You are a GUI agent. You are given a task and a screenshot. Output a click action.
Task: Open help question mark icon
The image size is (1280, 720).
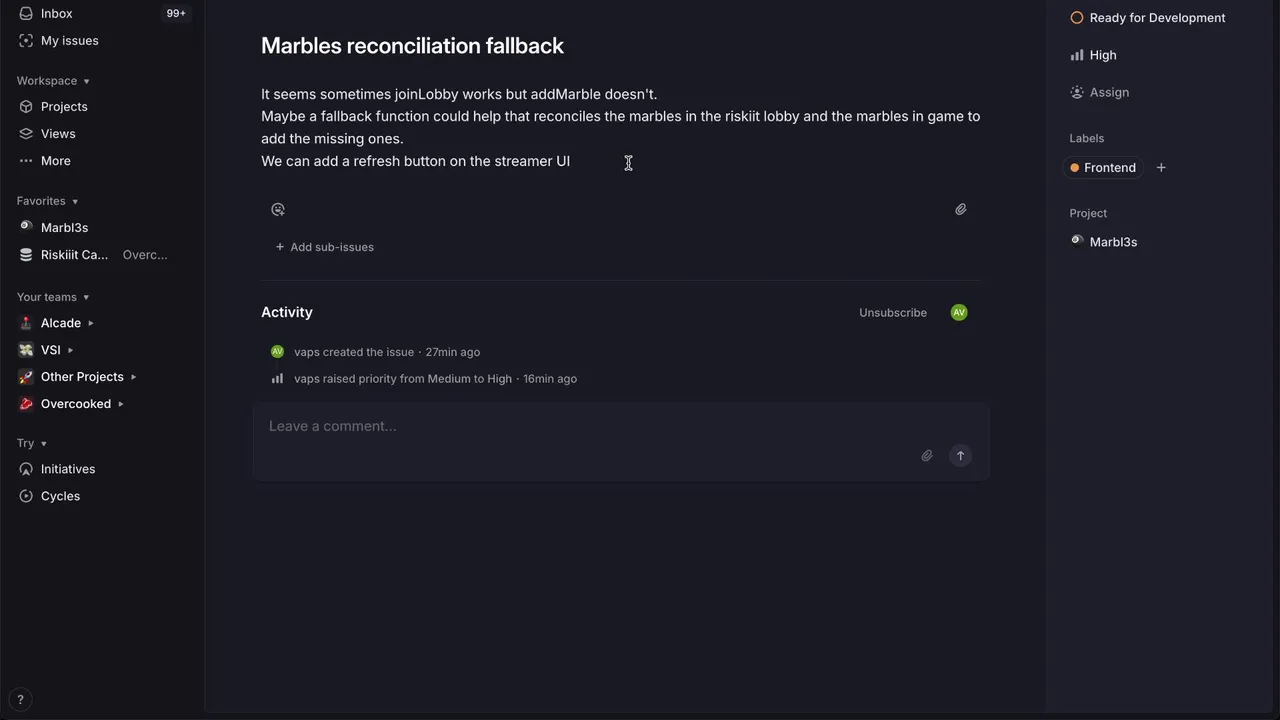[20, 700]
